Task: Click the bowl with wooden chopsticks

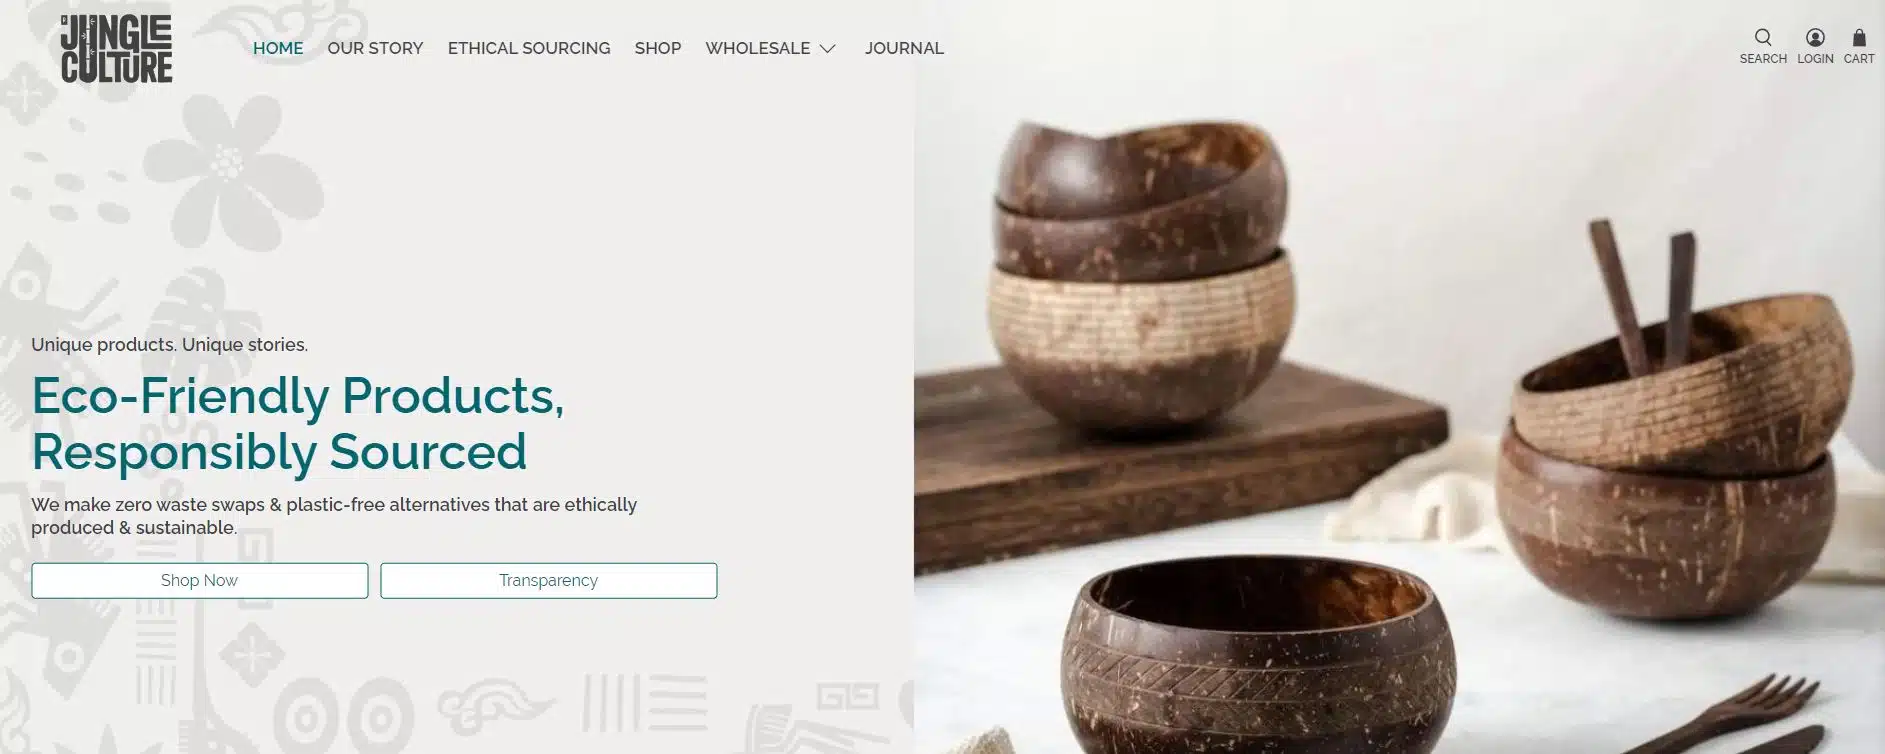Action: point(1670,440)
